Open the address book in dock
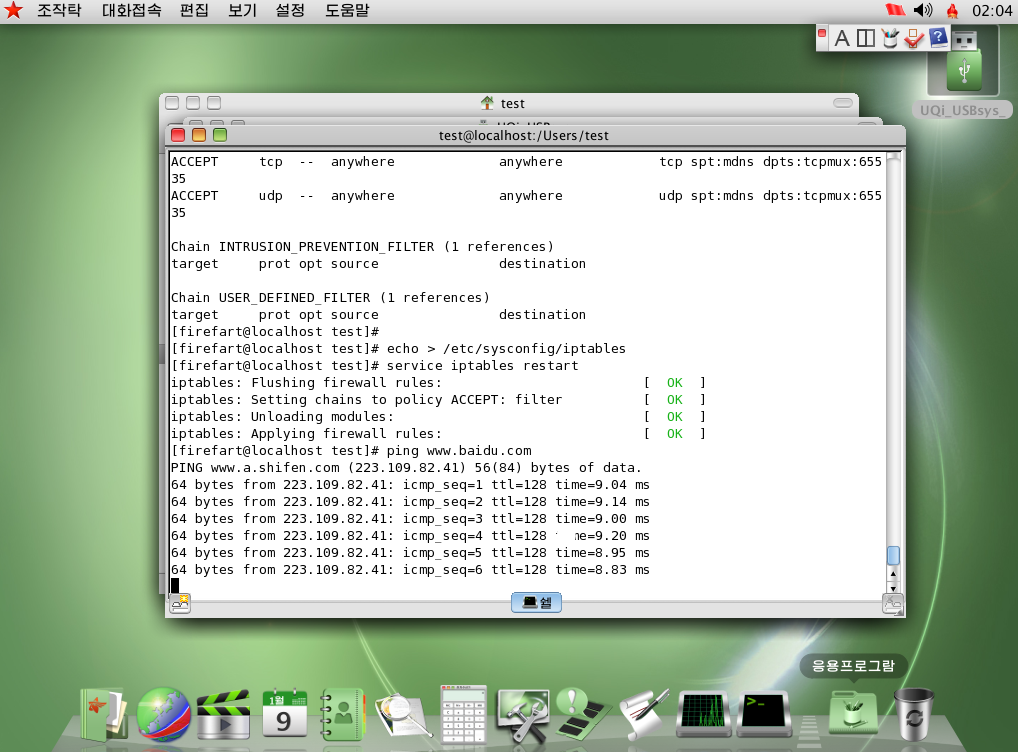This screenshot has width=1018, height=752. click(342, 714)
